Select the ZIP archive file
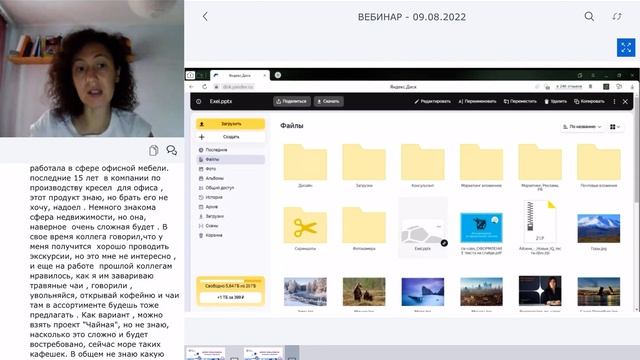The width and height of the screenshot is (640, 360). coord(540,222)
